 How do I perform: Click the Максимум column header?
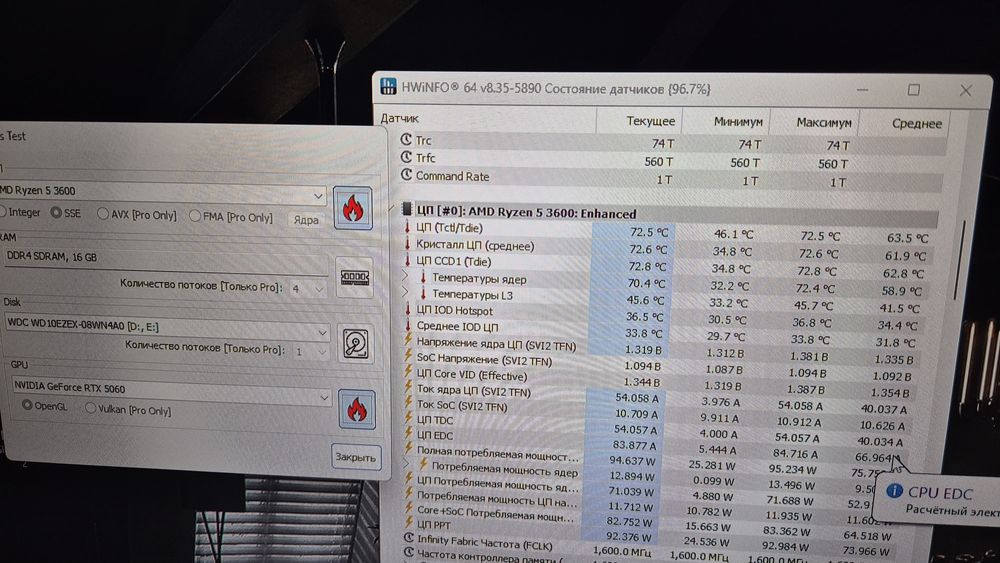click(823, 122)
